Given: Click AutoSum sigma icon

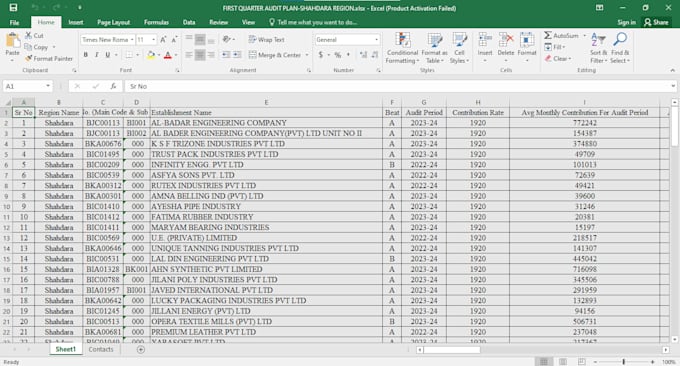Looking at the screenshot, I should [548, 35].
